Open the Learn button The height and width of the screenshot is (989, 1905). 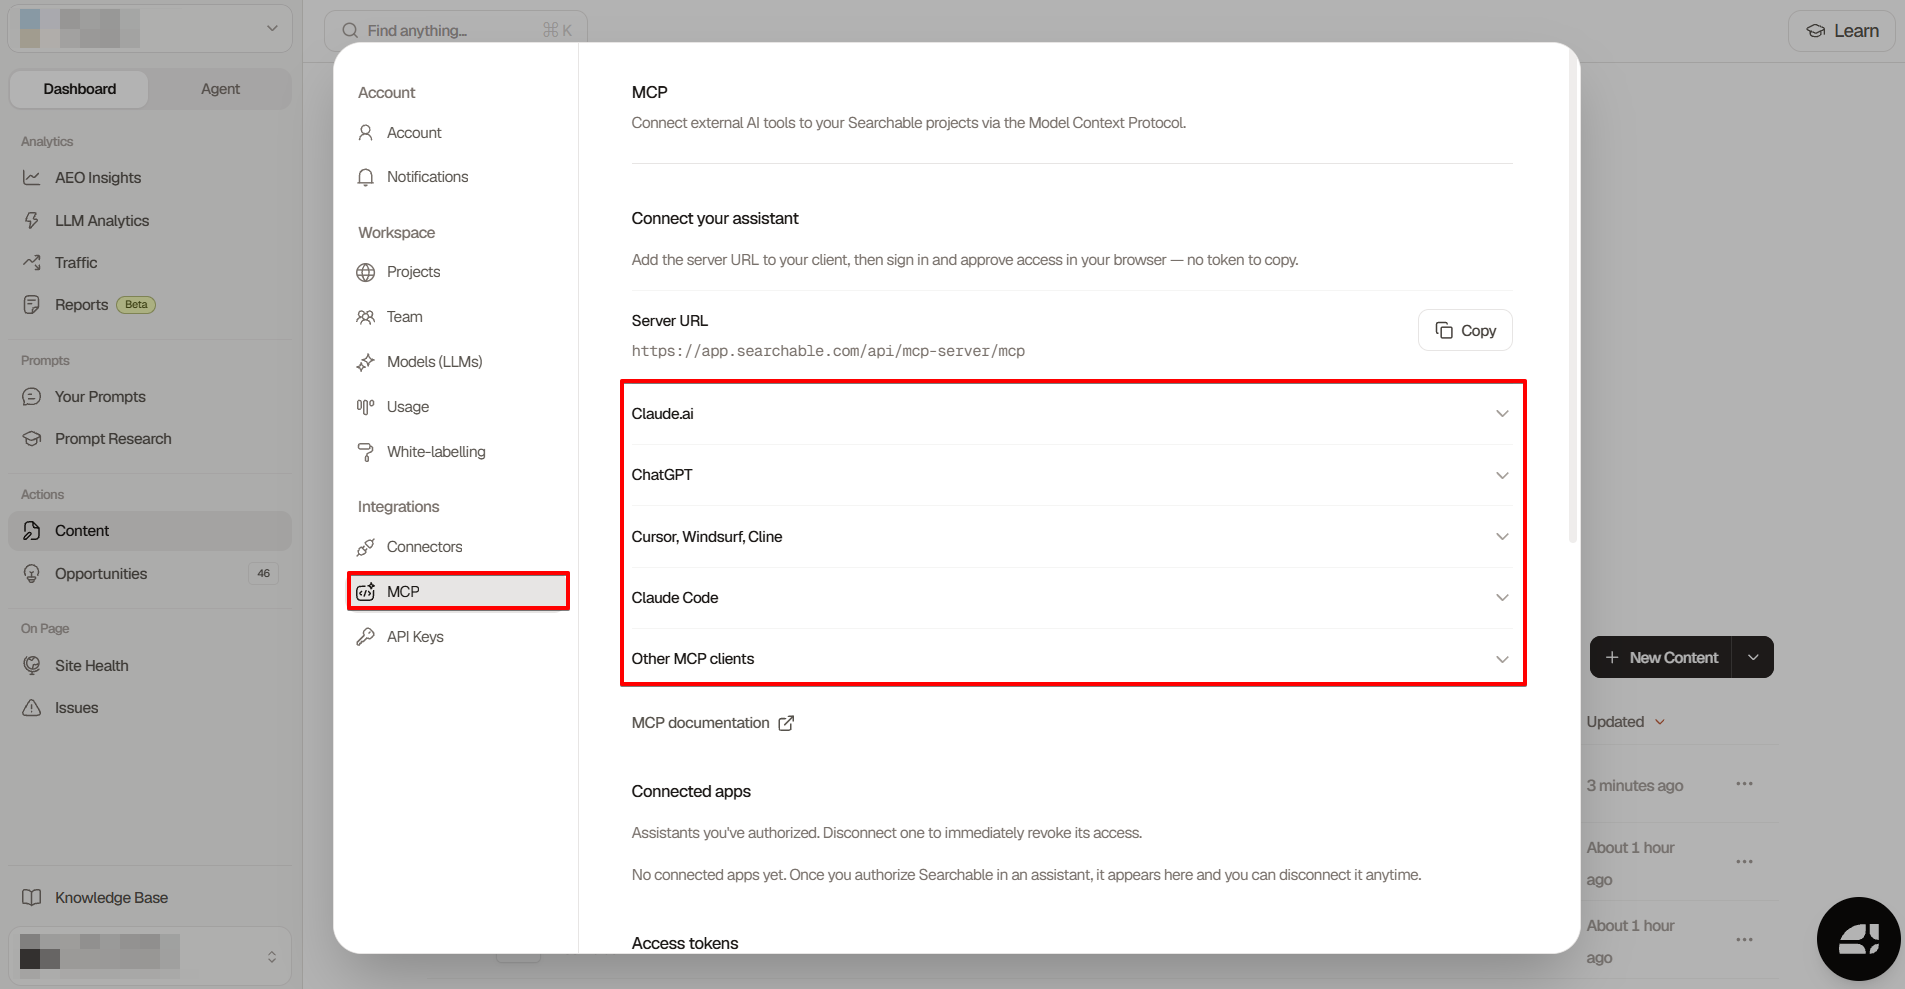pos(1842,31)
